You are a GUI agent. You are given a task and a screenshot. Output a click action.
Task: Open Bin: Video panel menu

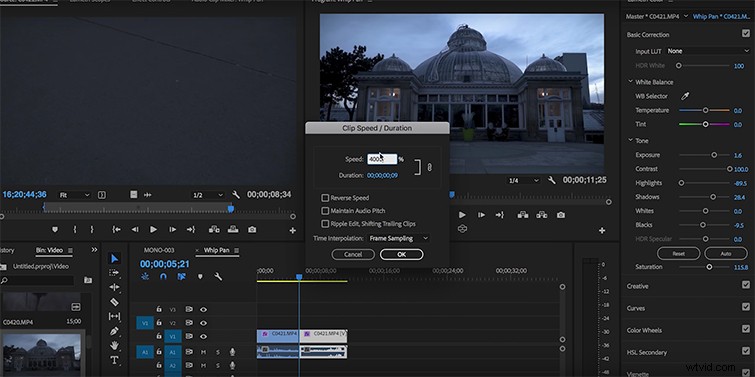70,250
